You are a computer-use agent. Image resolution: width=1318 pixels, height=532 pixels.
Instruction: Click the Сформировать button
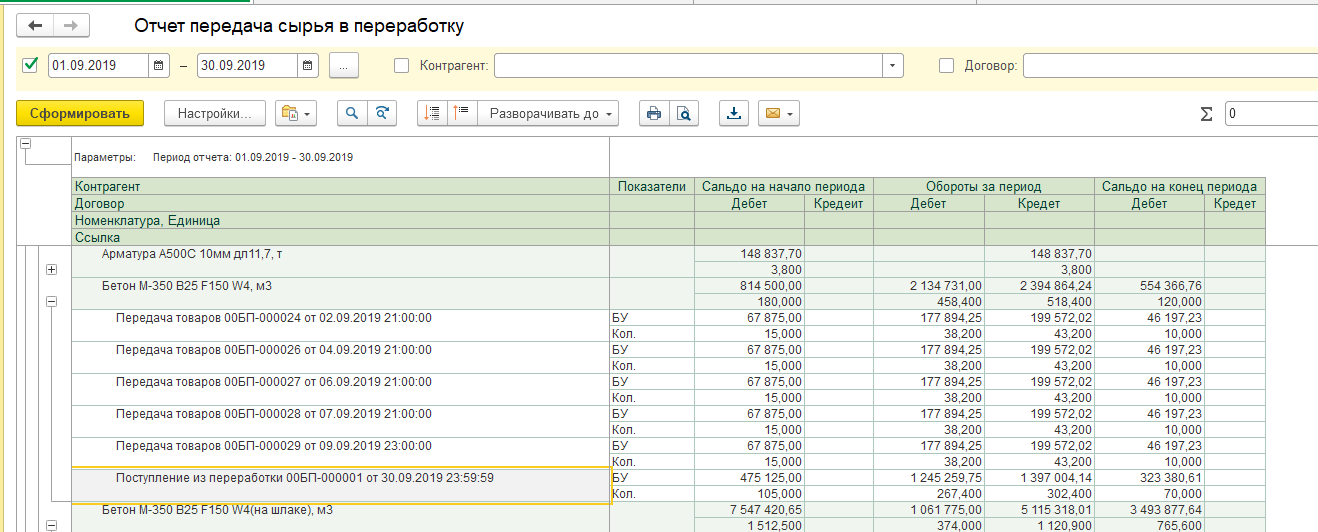[80, 114]
